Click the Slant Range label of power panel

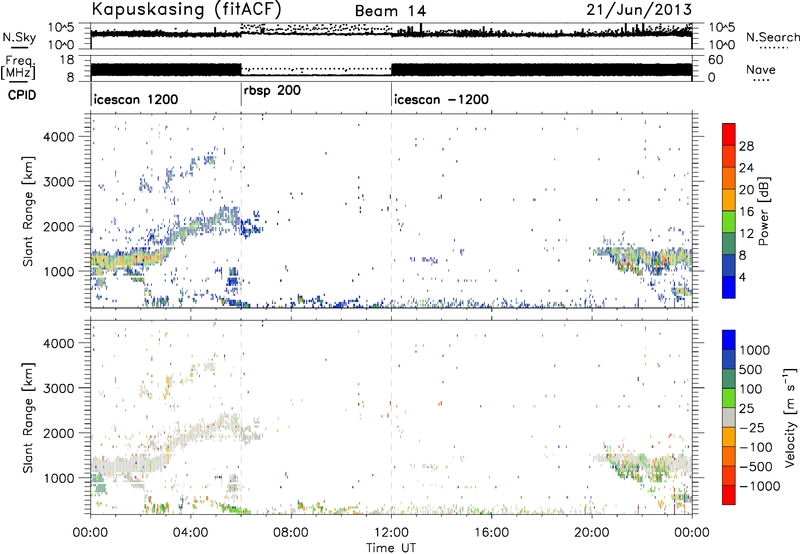[28, 211]
